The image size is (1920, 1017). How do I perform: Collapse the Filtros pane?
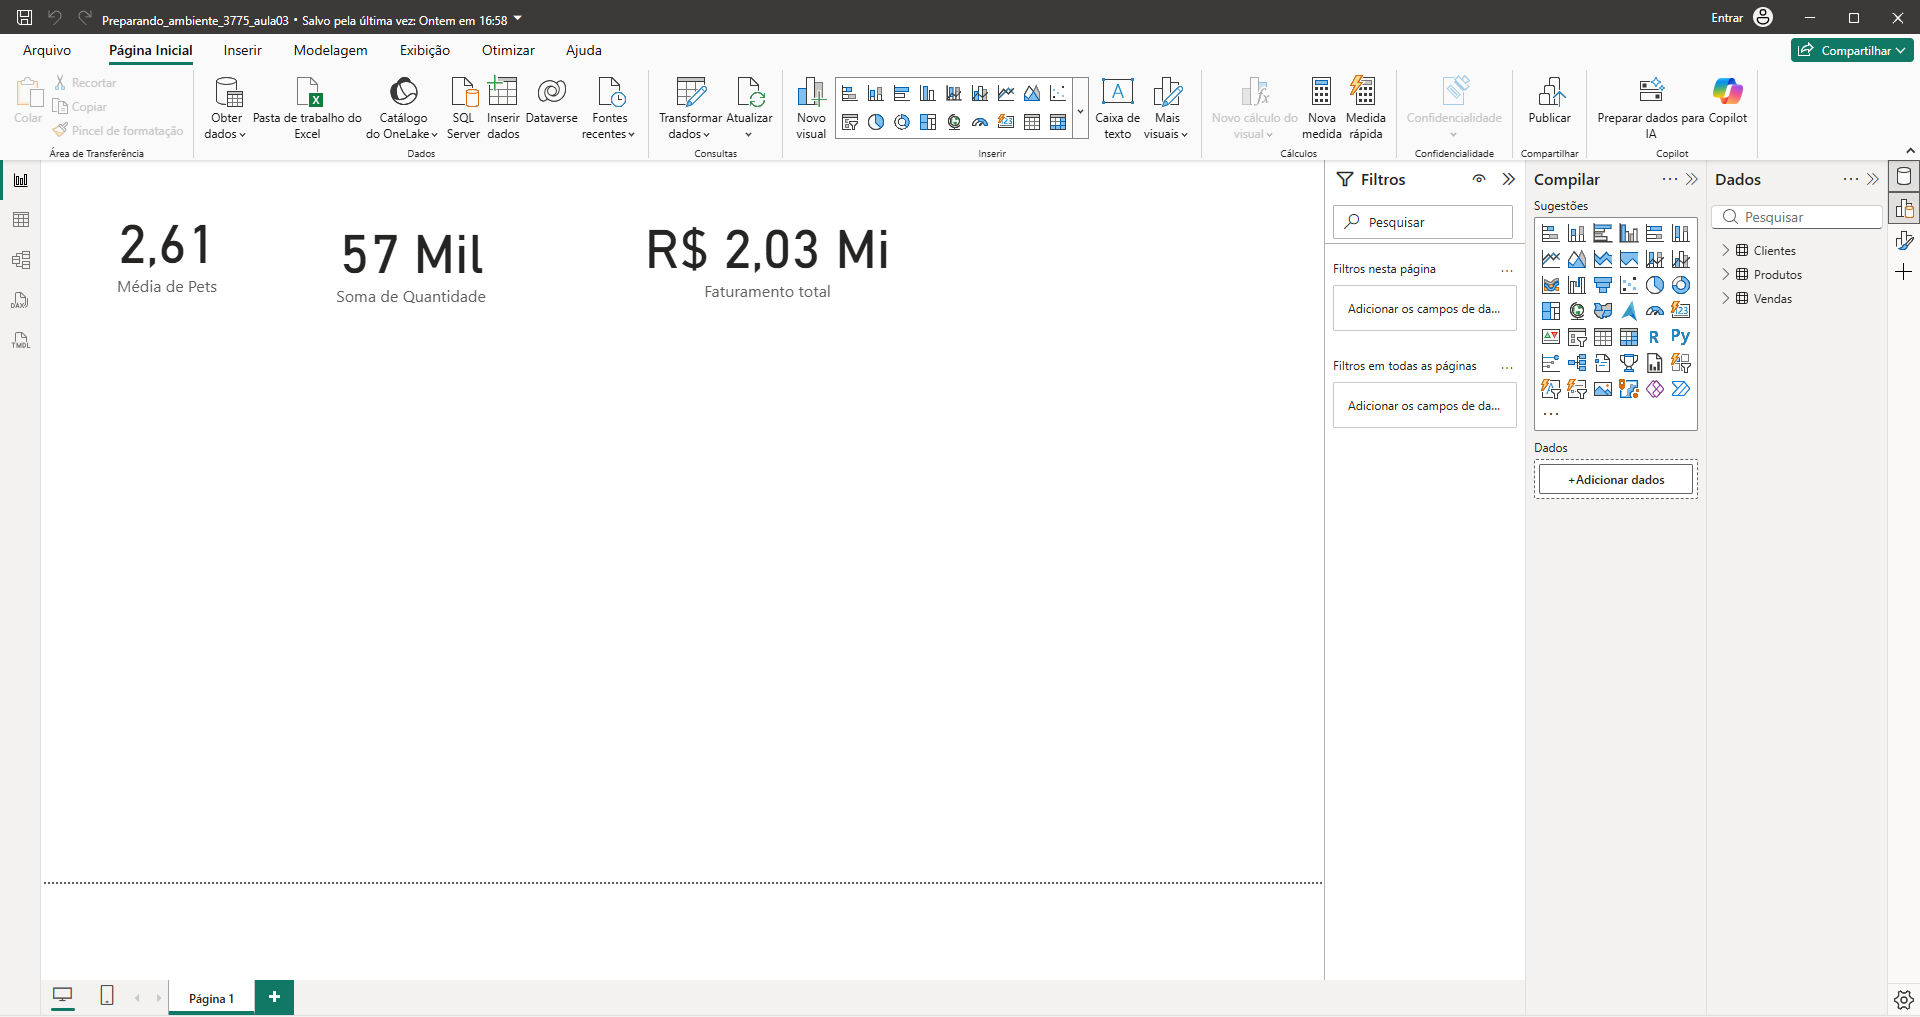pyautogui.click(x=1508, y=179)
